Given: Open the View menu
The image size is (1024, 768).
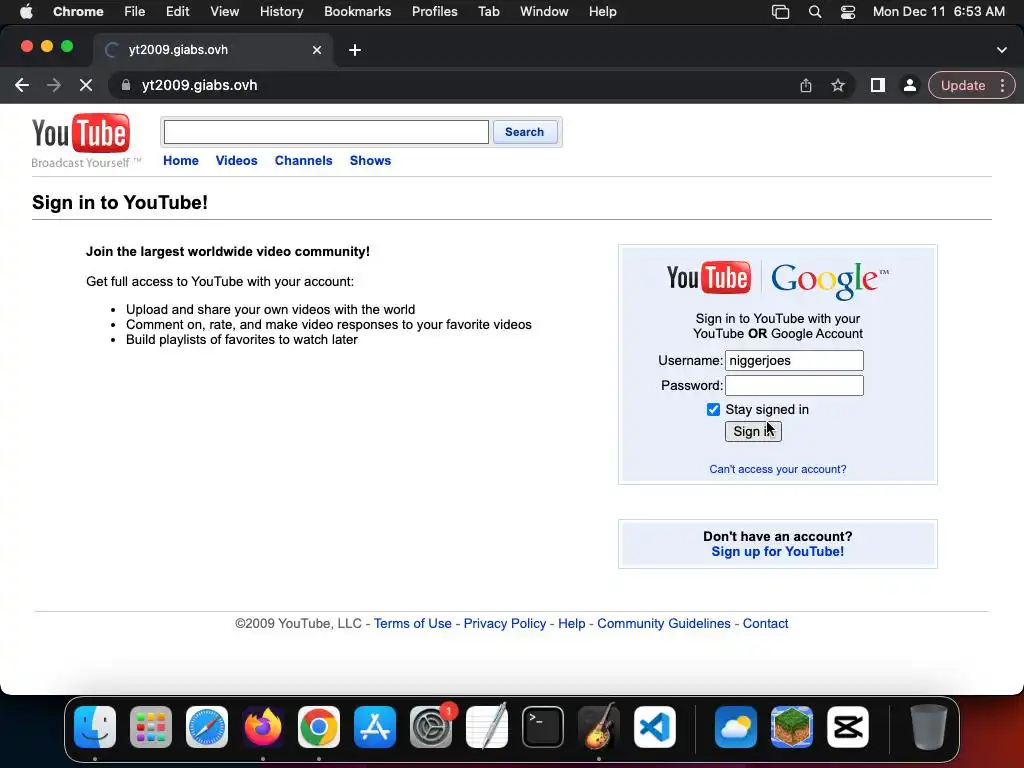Looking at the screenshot, I should (225, 12).
